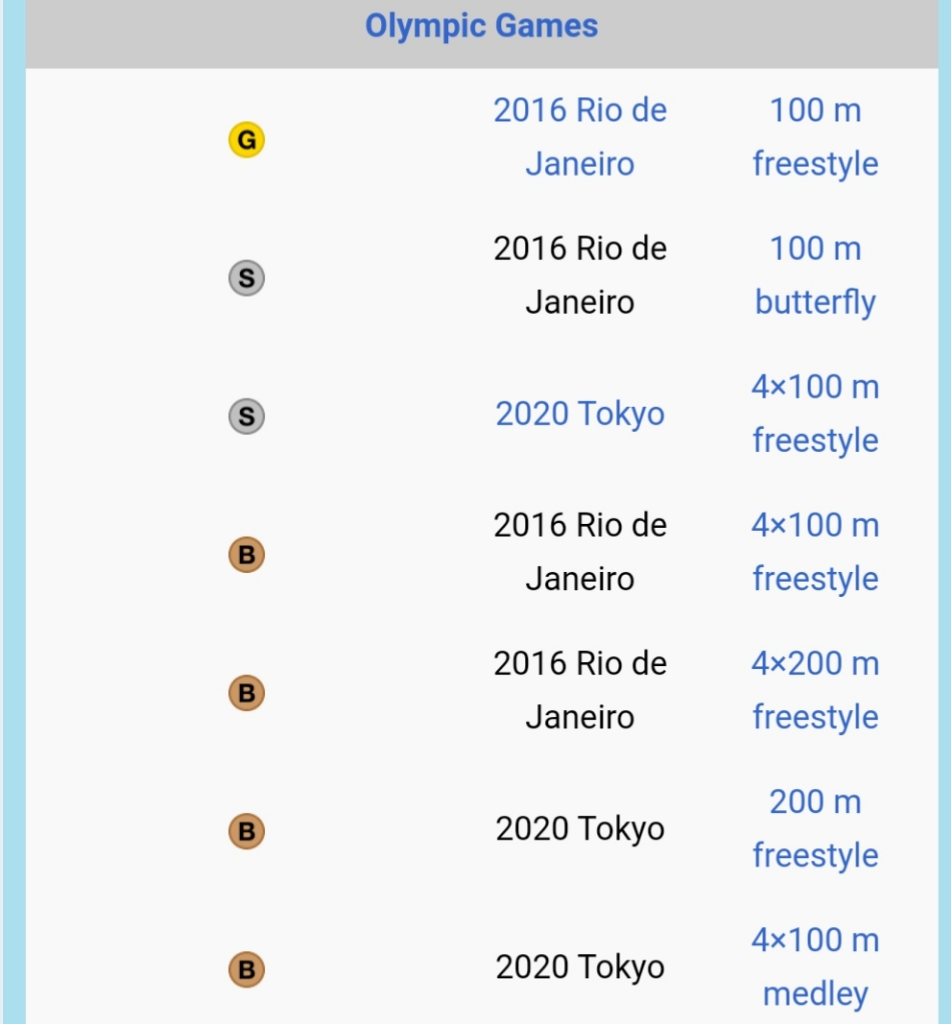Screen dimensions: 951x1024
Task: Click bronze medal icon for 200 m freestyle
Action: (x=246, y=831)
